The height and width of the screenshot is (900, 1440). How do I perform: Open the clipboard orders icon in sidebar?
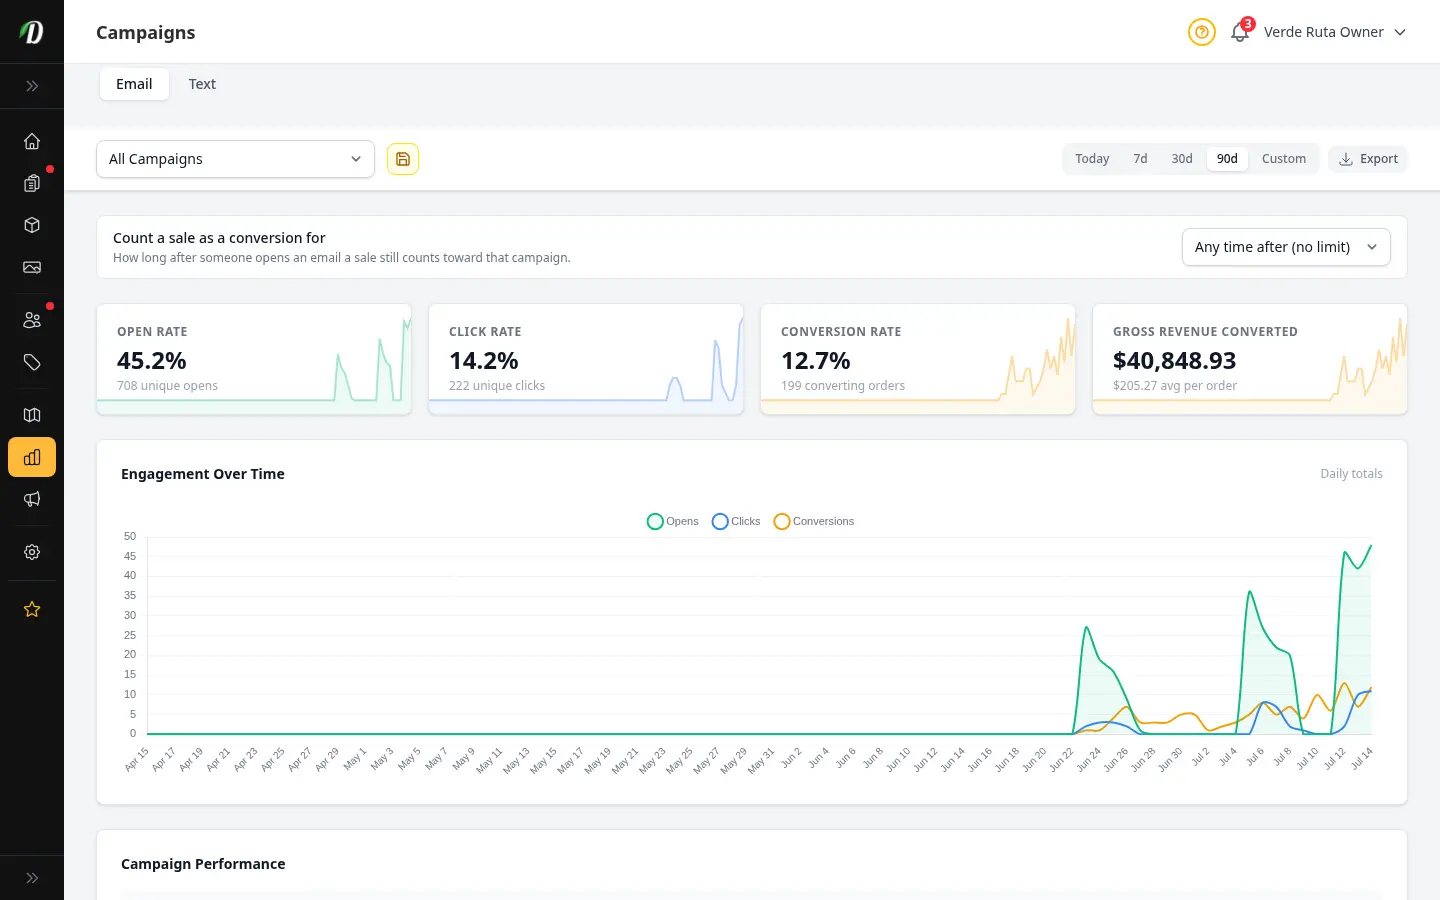tap(32, 183)
